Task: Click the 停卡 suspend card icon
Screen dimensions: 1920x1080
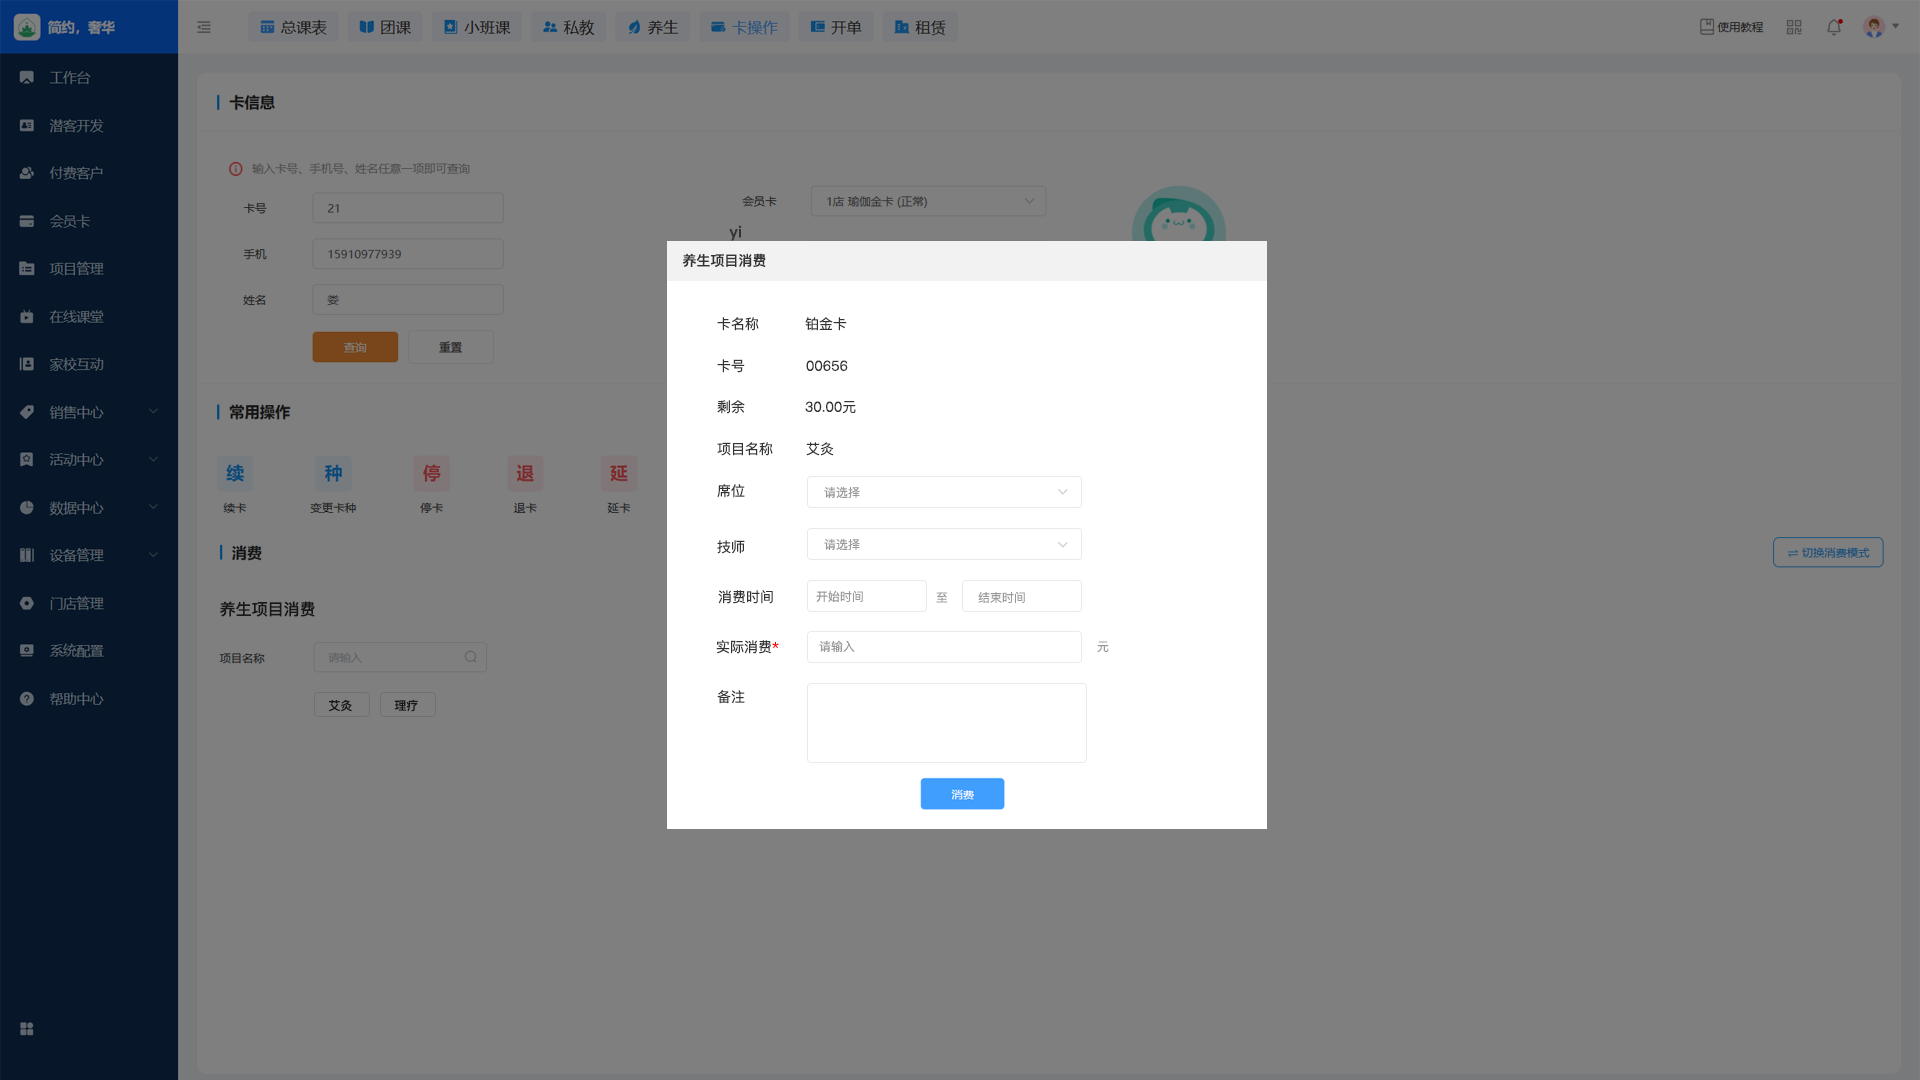Action: (x=431, y=474)
